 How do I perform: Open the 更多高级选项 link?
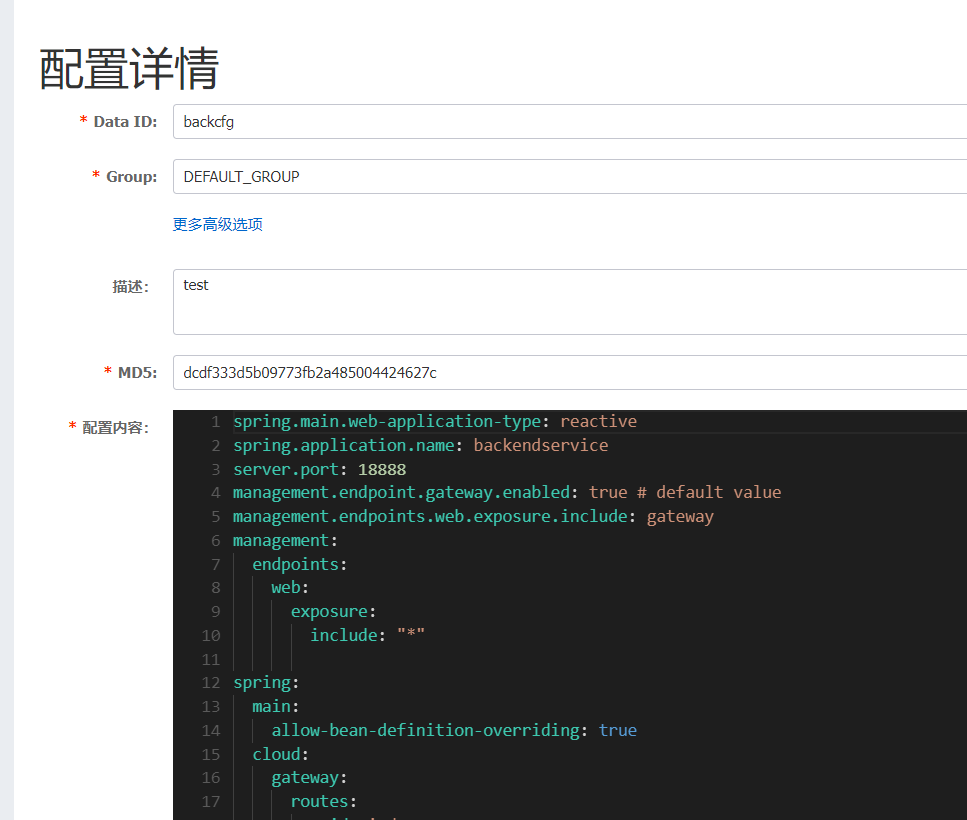tap(218, 224)
